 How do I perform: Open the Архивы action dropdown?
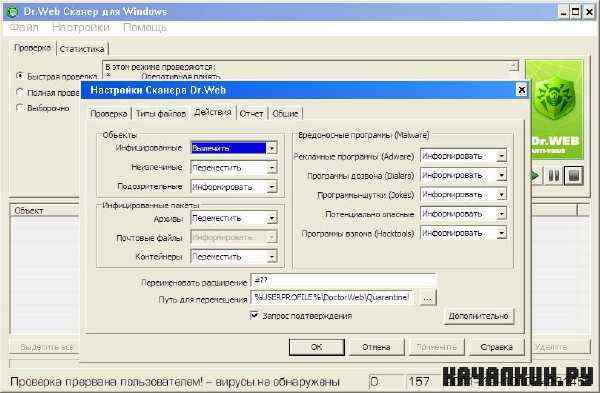click(x=271, y=218)
